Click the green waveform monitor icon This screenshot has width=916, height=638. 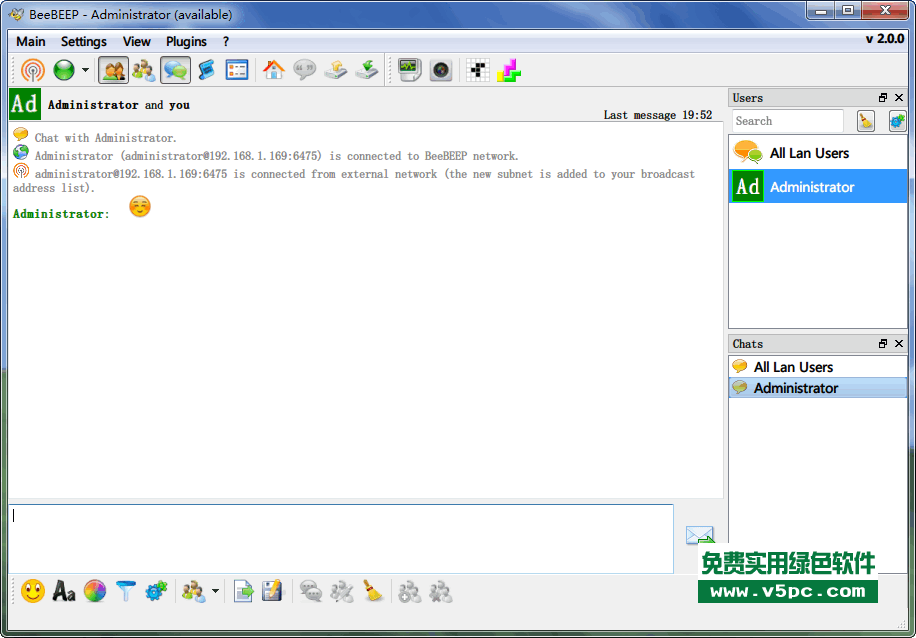[410, 70]
